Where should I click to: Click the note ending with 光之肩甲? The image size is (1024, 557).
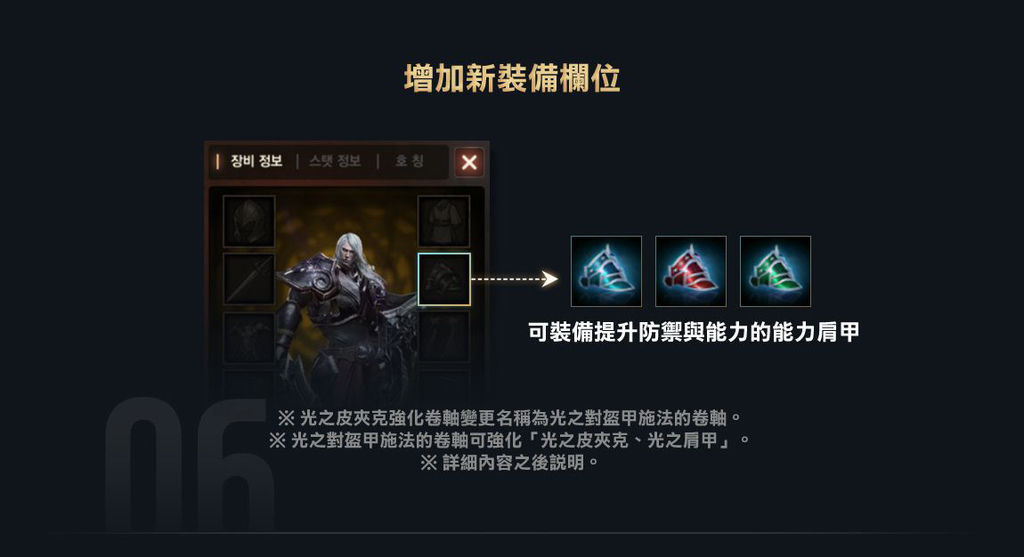510,440
